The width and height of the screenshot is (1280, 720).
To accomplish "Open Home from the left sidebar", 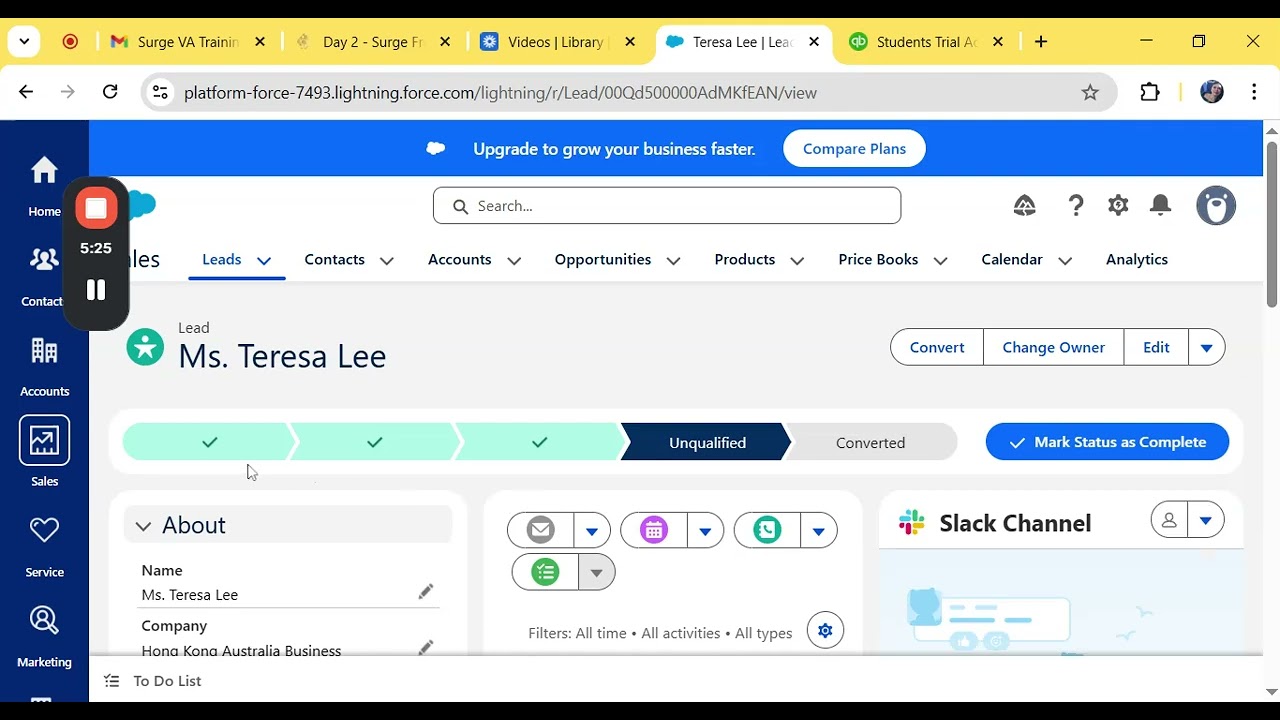I will coord(44,186).
